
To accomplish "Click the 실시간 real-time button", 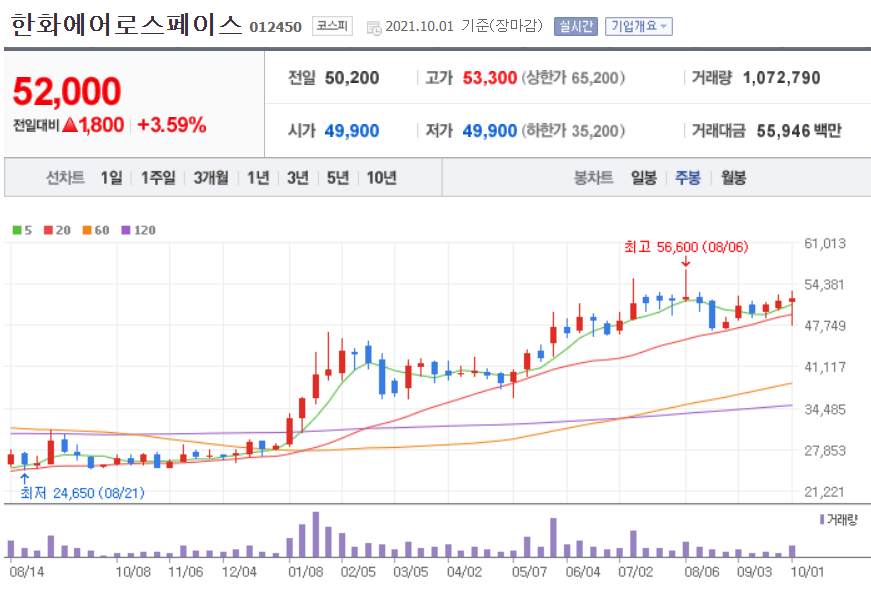I will (x=575, y=26).
